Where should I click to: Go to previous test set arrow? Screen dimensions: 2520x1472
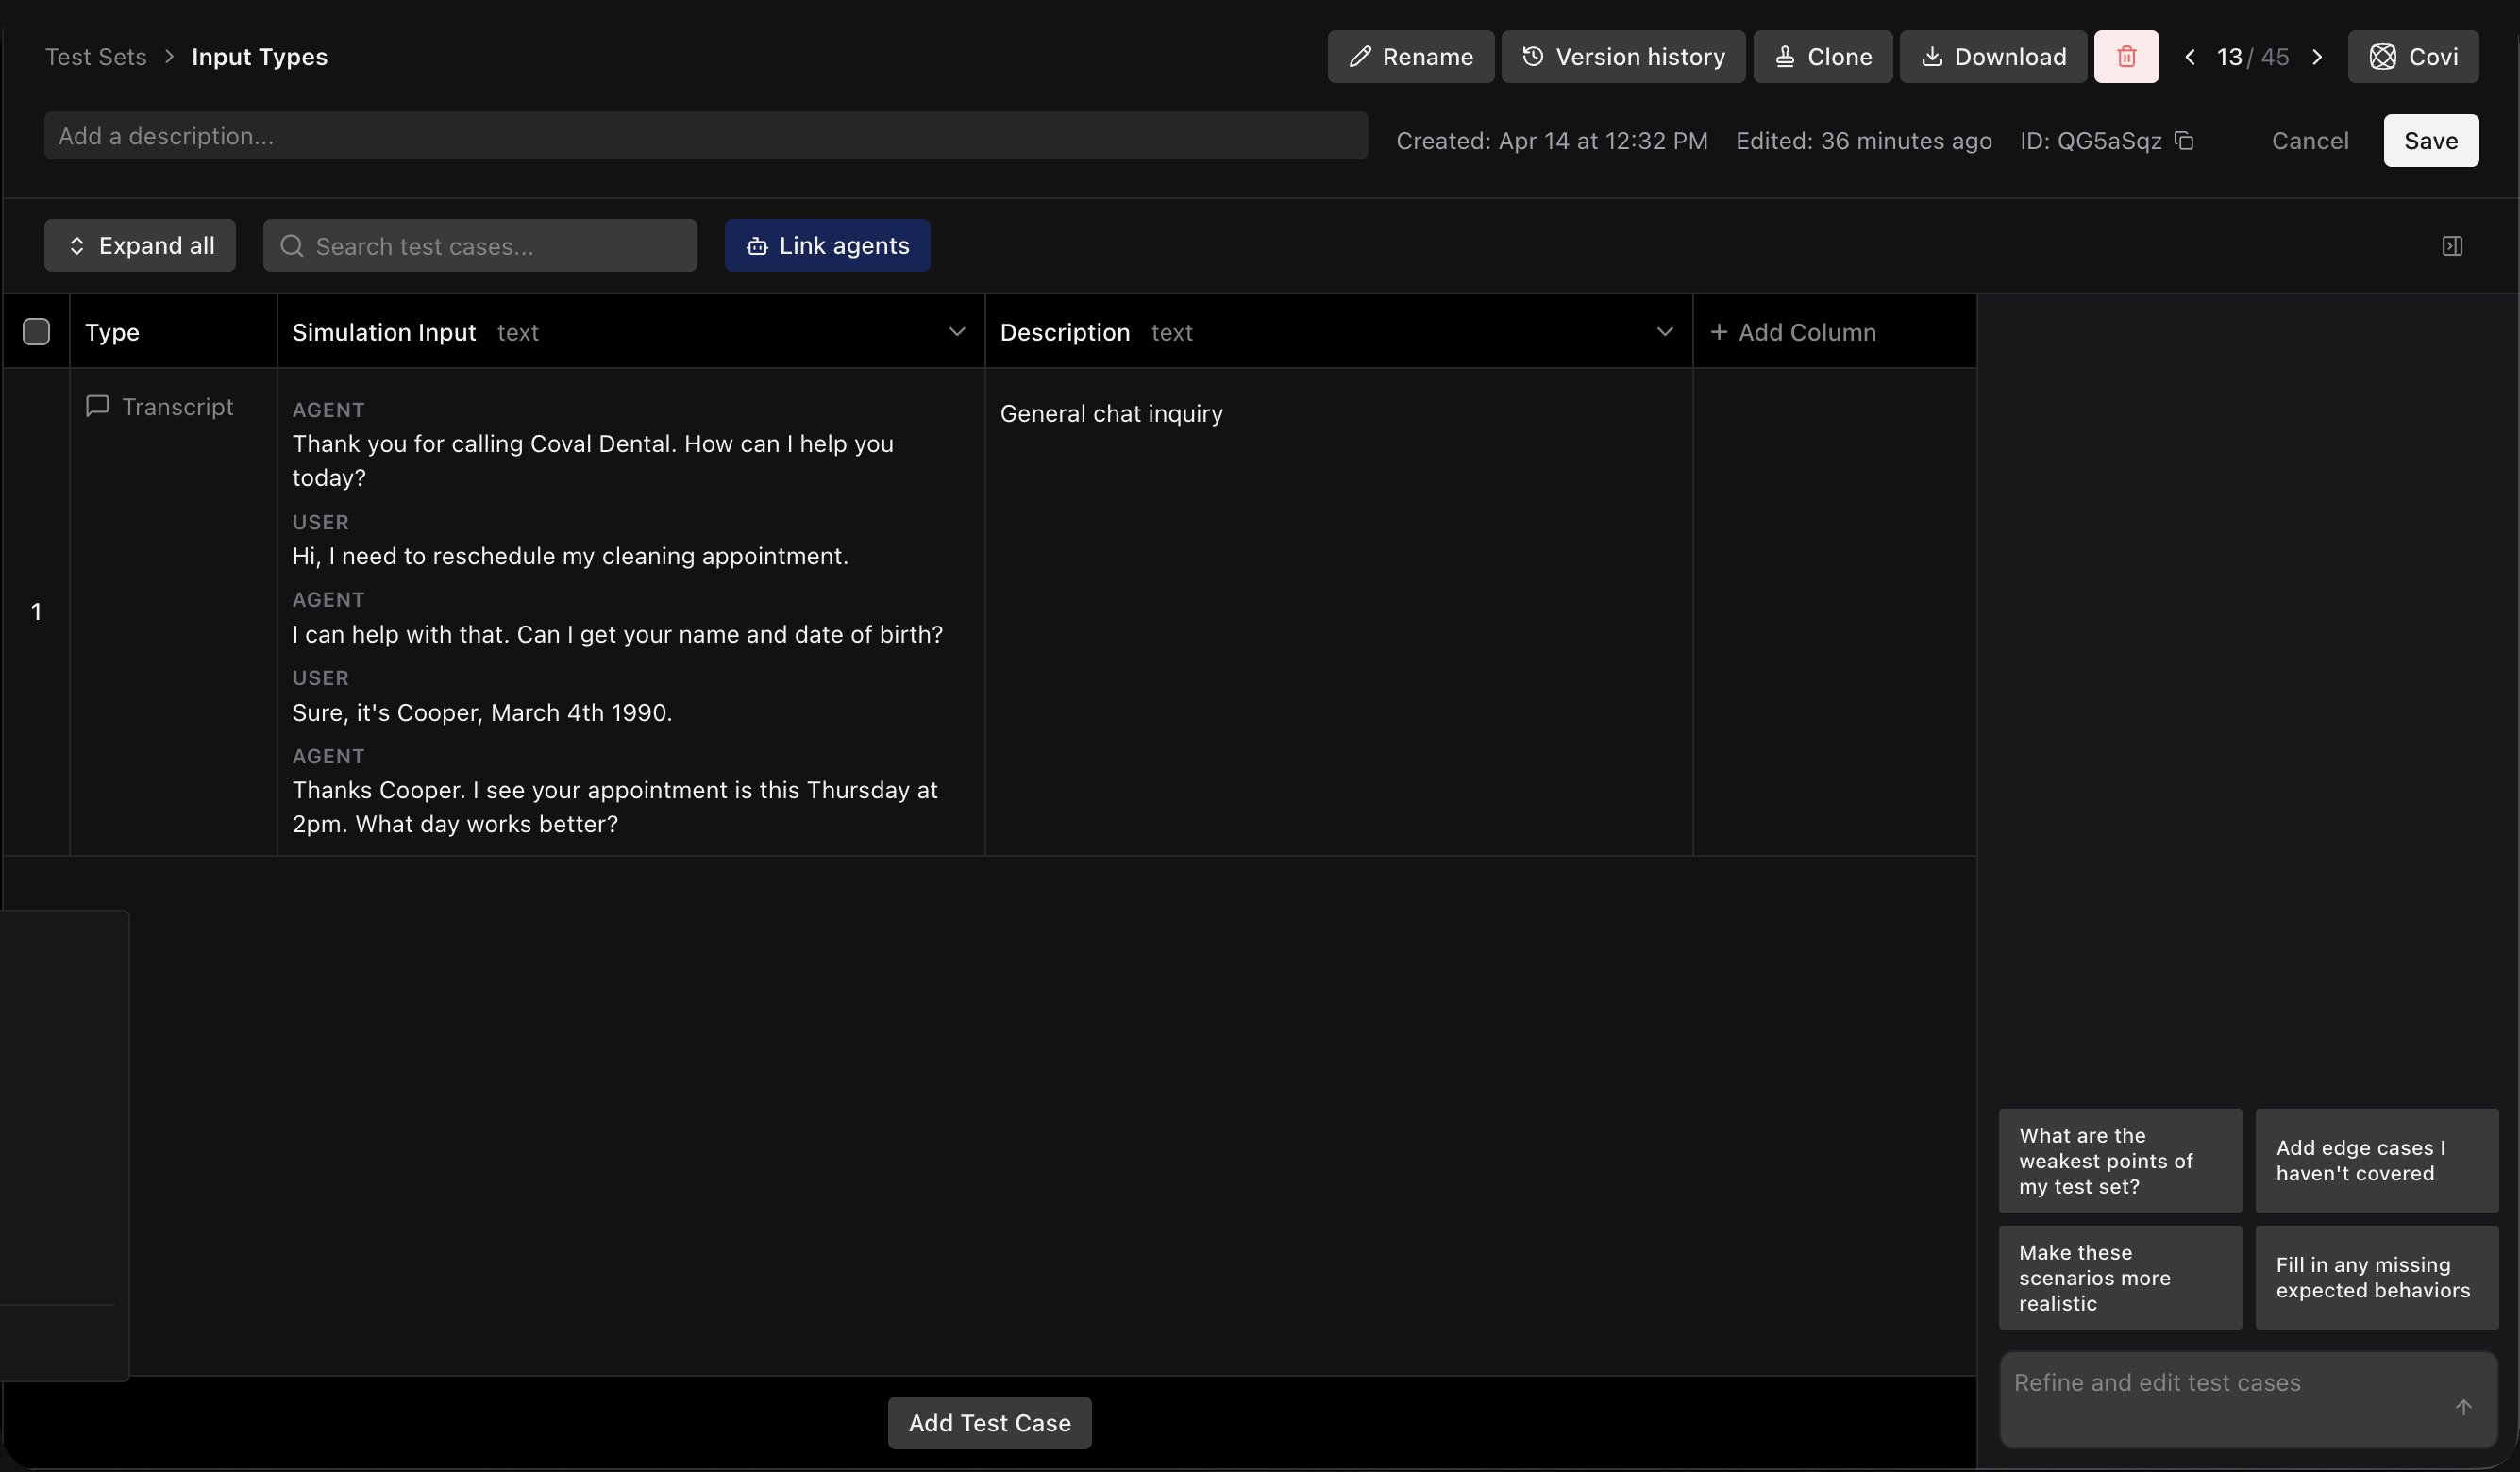(2190, 57)
